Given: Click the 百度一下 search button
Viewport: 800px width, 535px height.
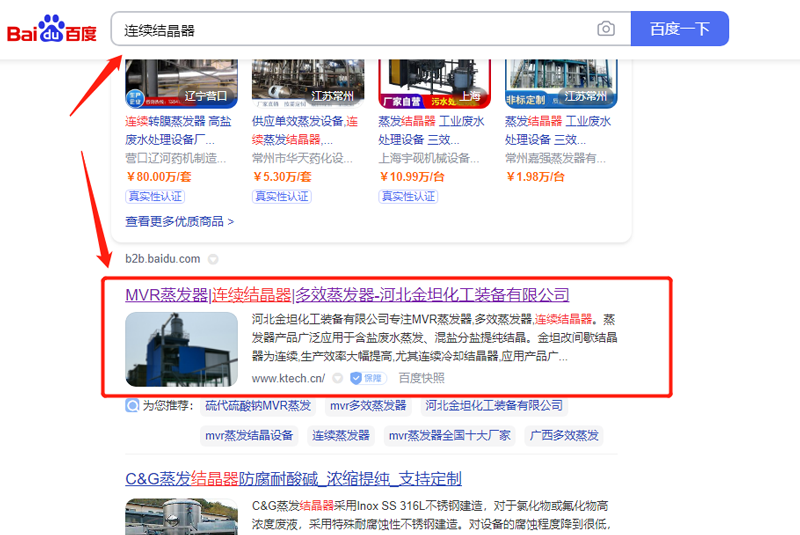Looking at the screenshot, I should coord(679,29).
